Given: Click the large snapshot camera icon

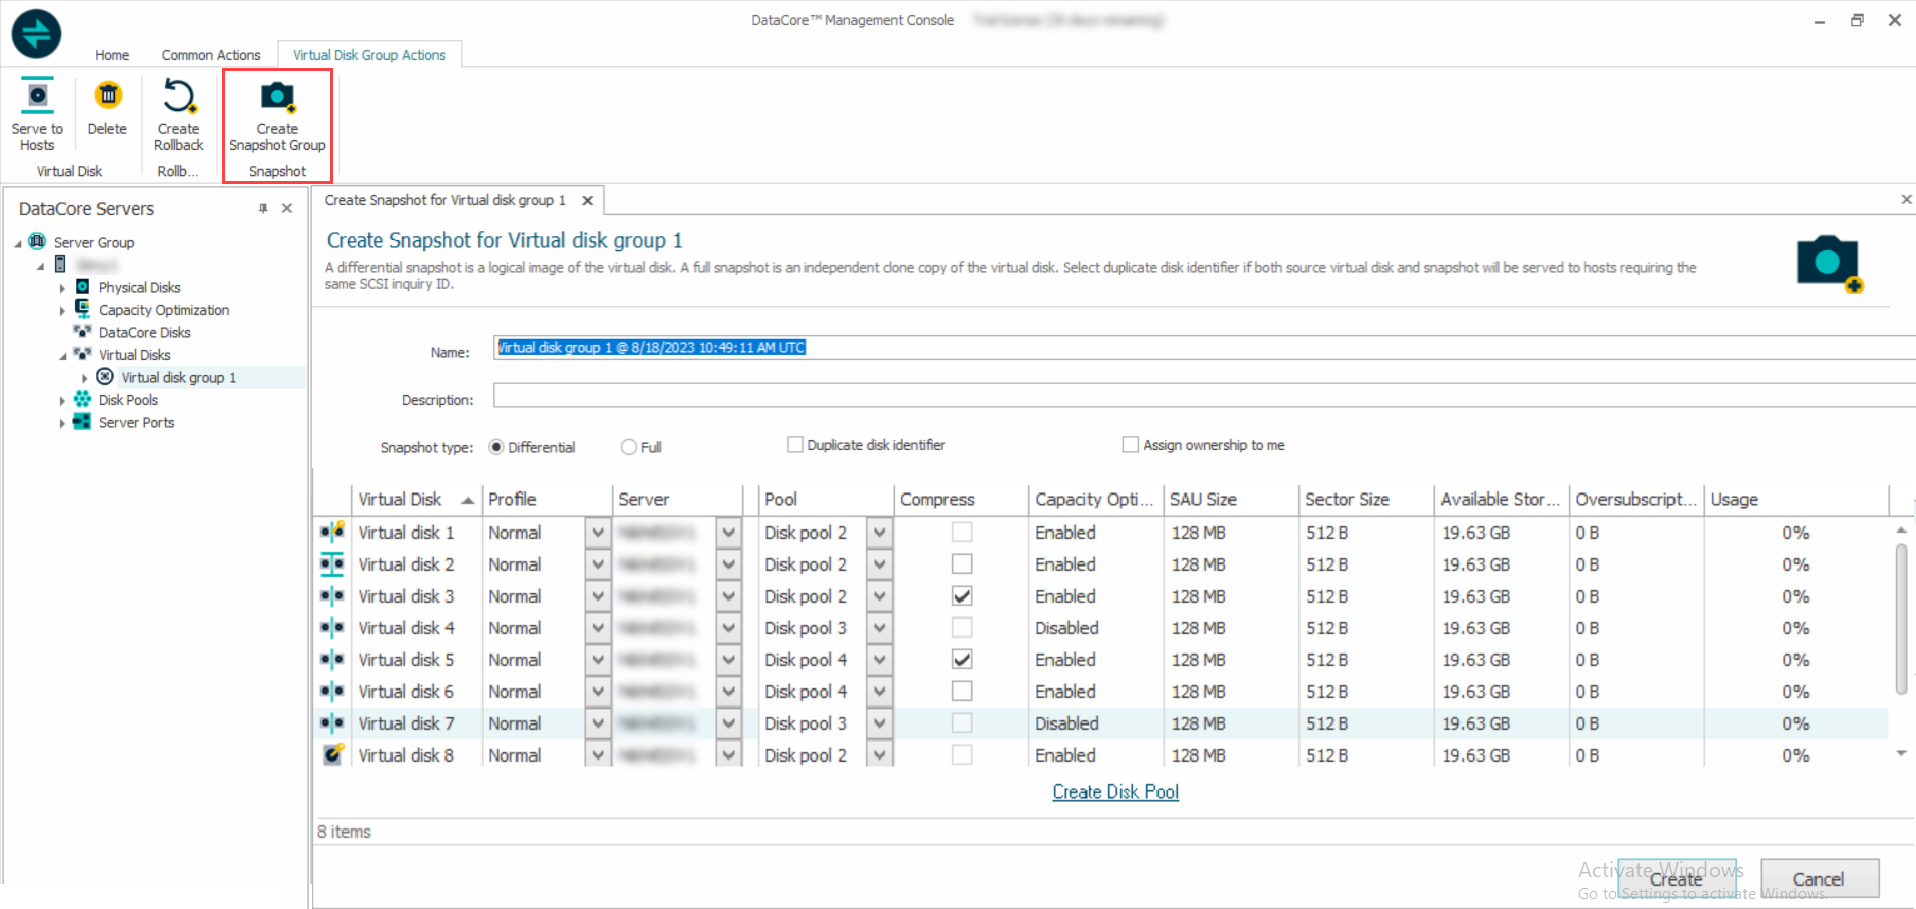Looking at the screenshot, I should (x=1829, y=264).
